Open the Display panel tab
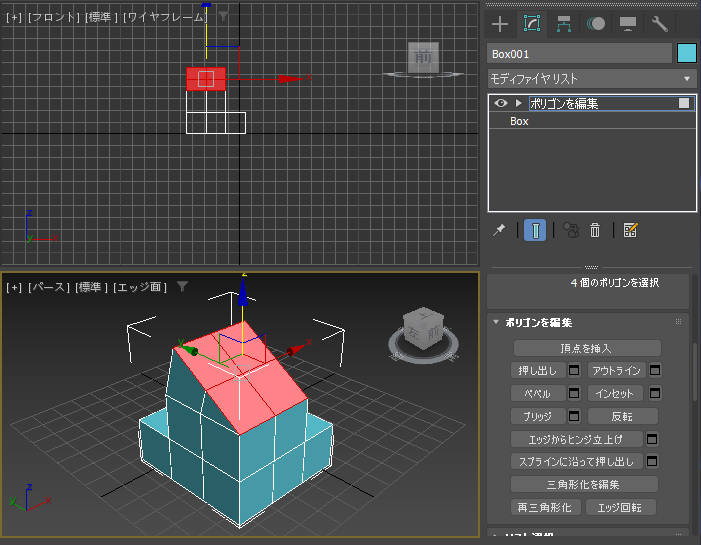 click(628, 24)
